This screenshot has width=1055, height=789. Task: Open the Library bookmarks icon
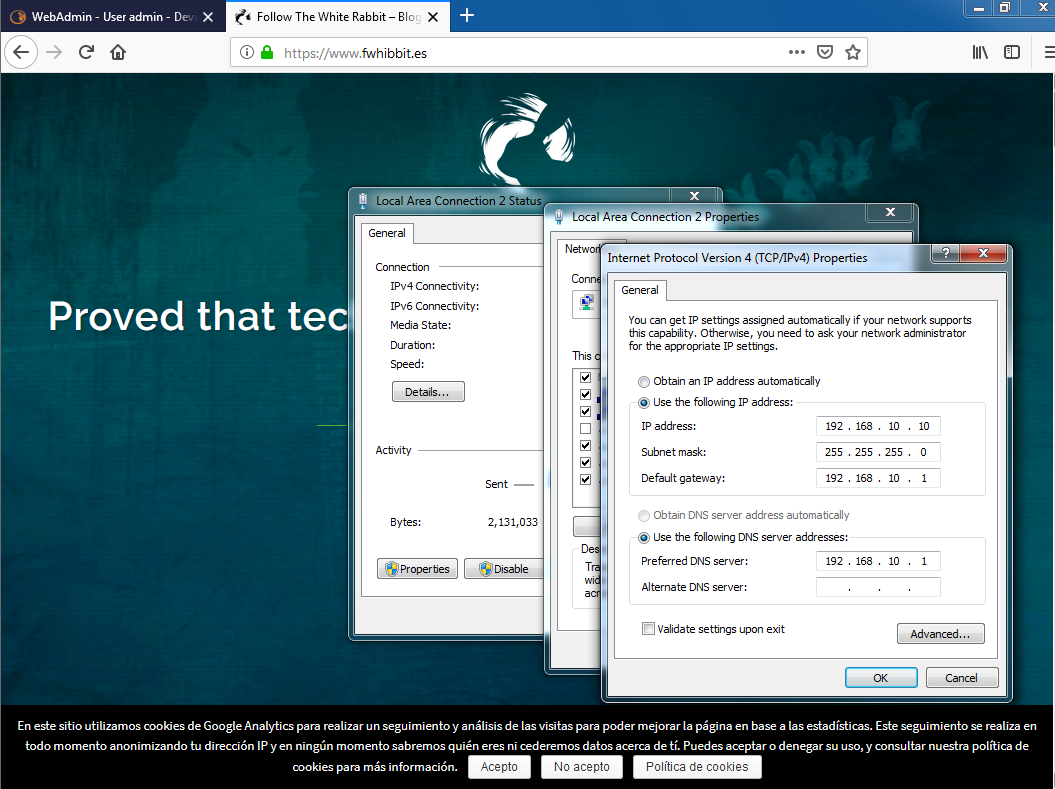[980, 53]
